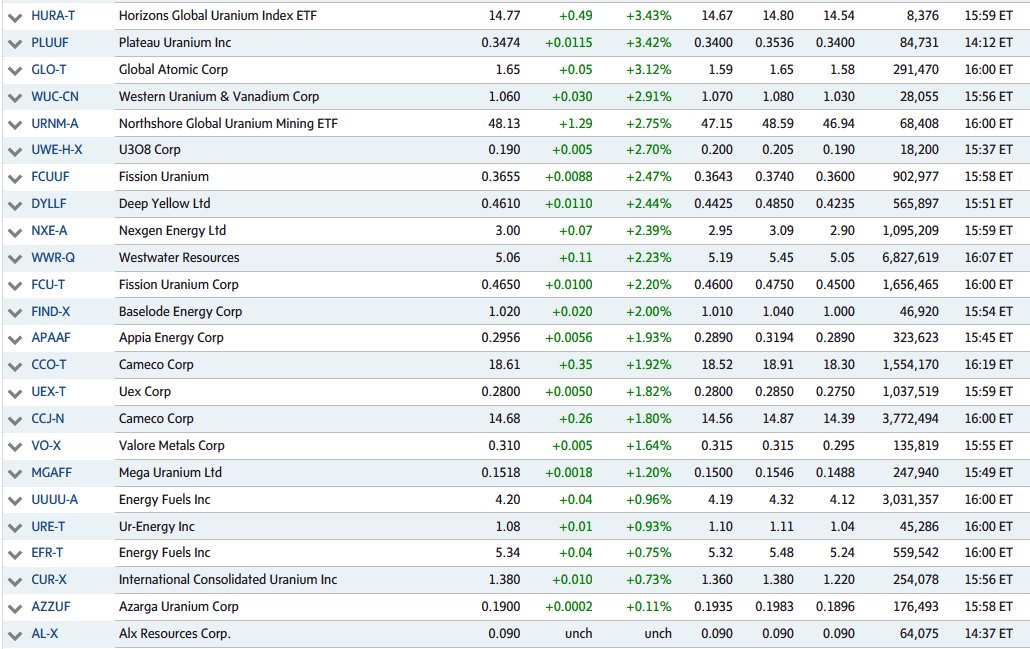The width and height of the screenshot is (1030, 649).
Task: Open the FCUUF ticker link
Action: (50, 177)
